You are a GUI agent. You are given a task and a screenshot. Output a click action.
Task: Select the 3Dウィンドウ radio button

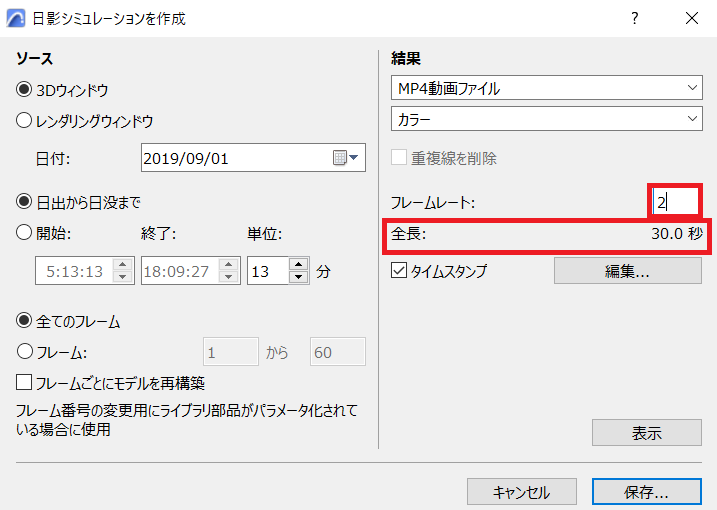[x=24, y=90]
